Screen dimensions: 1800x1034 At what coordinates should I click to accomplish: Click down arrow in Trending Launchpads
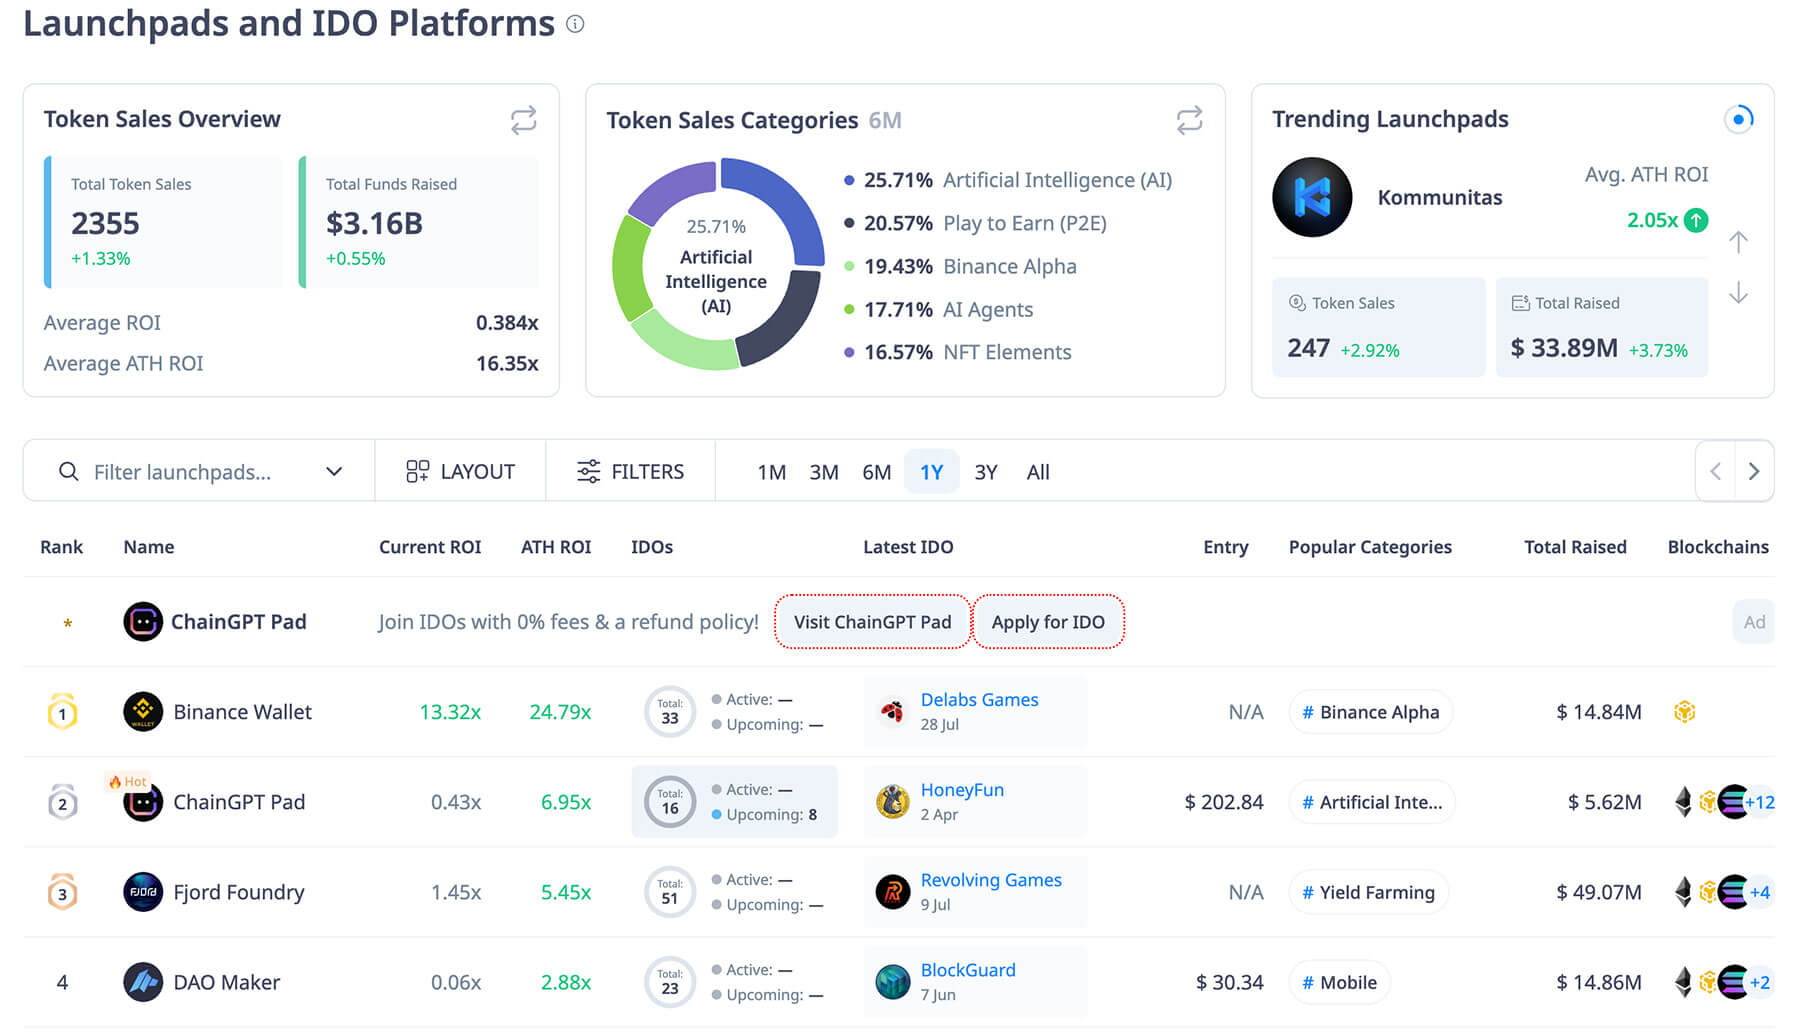(1738, 293)
